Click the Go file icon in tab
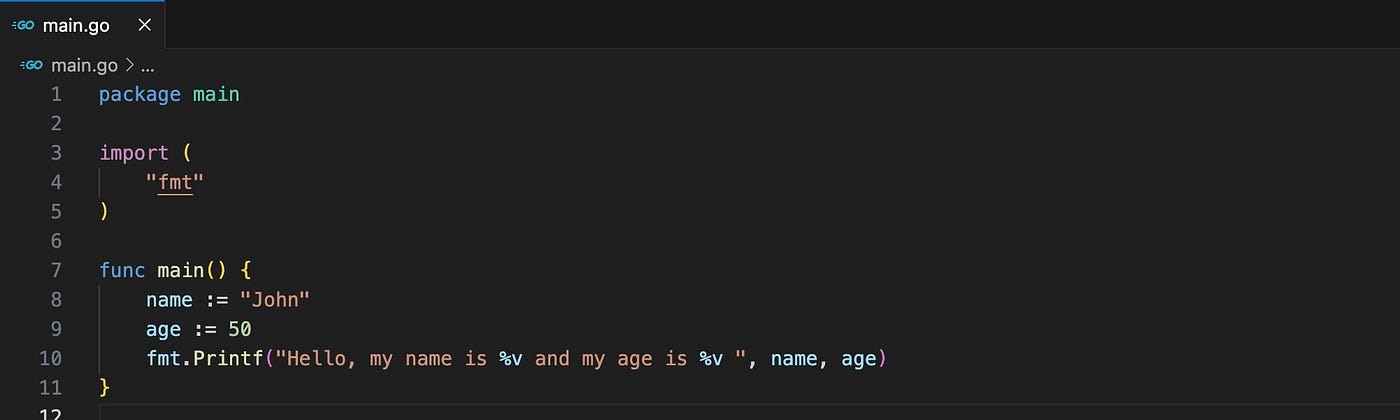 [22, 26]
